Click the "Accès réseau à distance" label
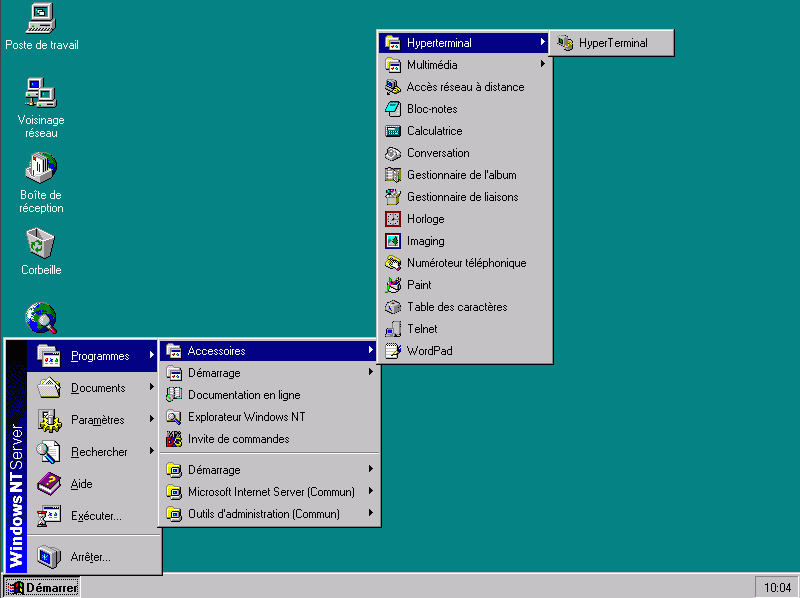The image size is (800, 598). click(x=466, y=87)
